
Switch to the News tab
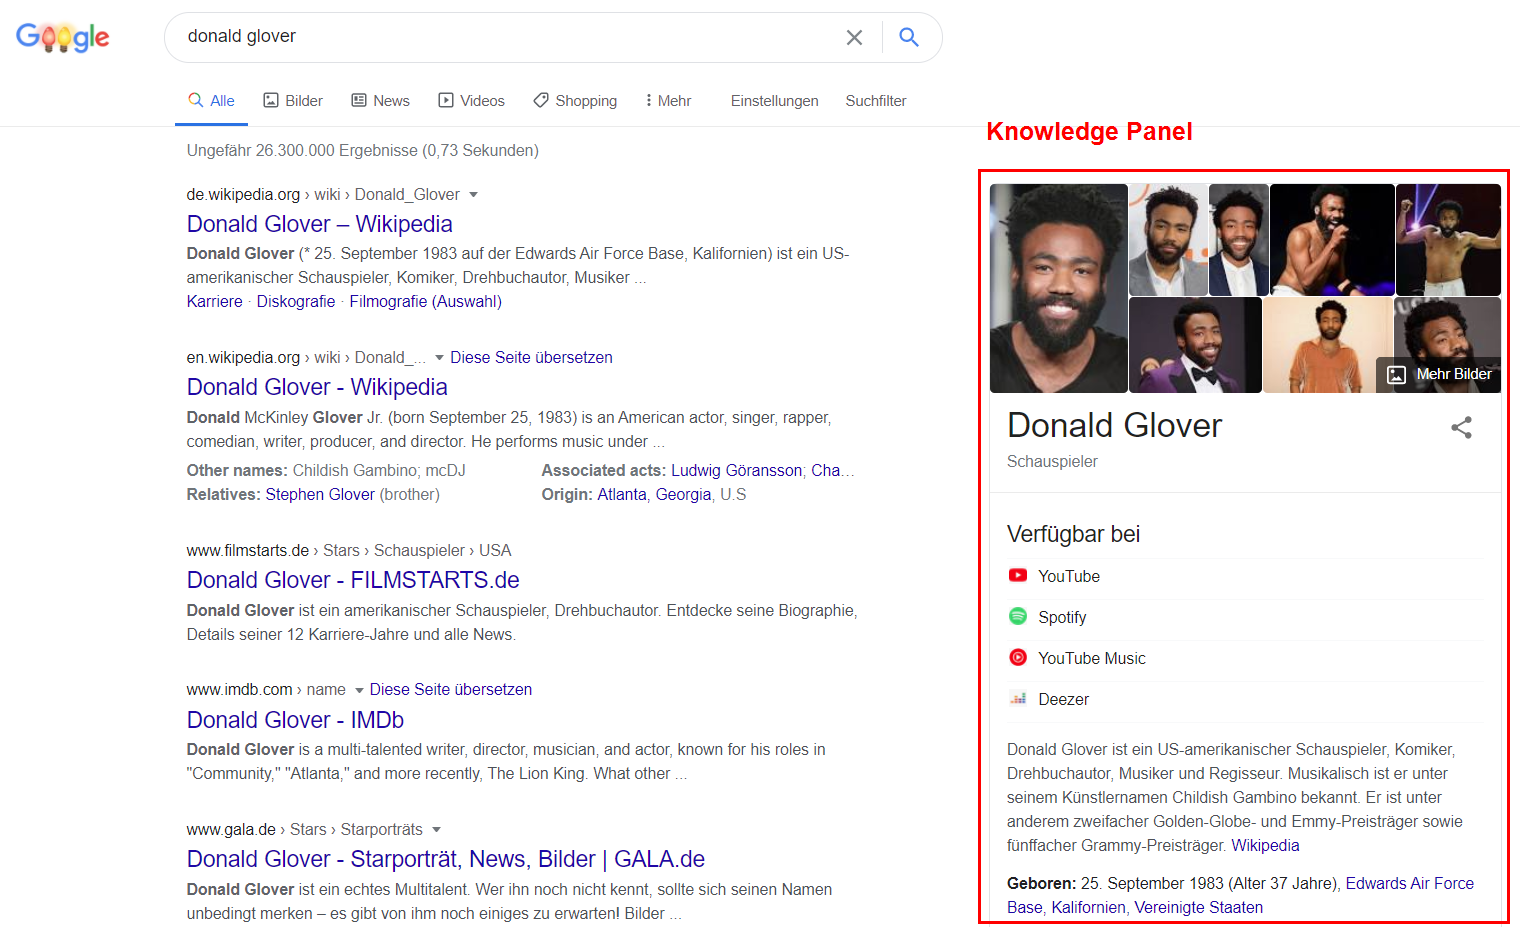point(380,101)
